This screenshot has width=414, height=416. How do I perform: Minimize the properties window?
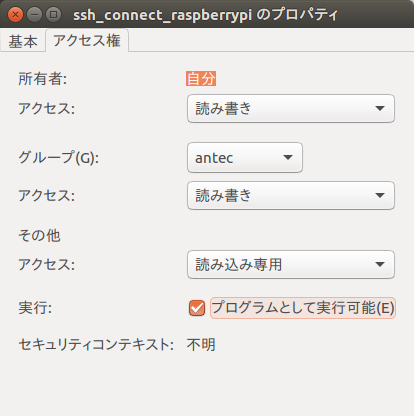click(34, 15)
